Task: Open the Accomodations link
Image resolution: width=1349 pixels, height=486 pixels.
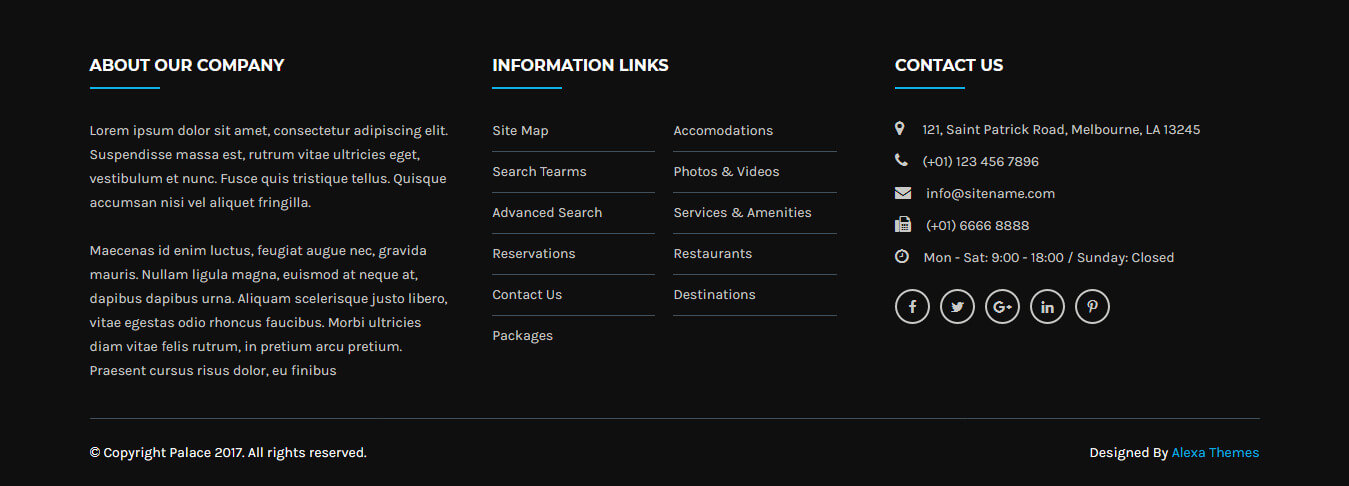Action: 723,131
